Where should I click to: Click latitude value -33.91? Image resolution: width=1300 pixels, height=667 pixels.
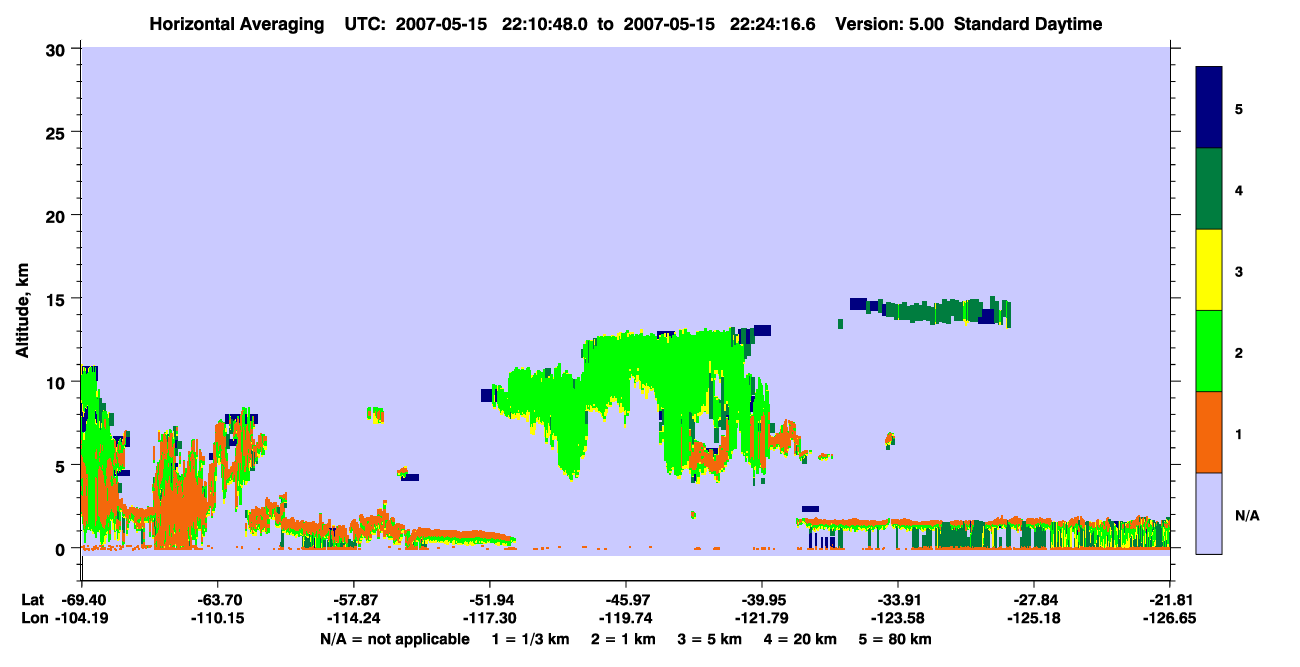(x=898, y=600)
